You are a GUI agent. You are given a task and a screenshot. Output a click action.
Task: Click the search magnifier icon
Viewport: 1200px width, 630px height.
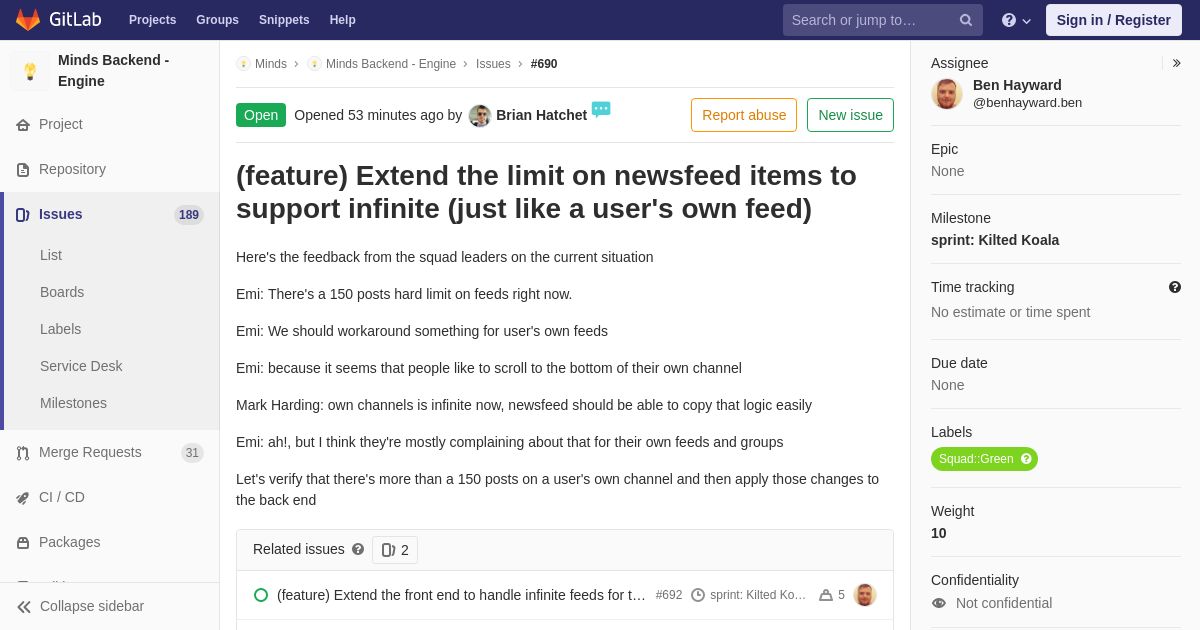click(966, 20)
